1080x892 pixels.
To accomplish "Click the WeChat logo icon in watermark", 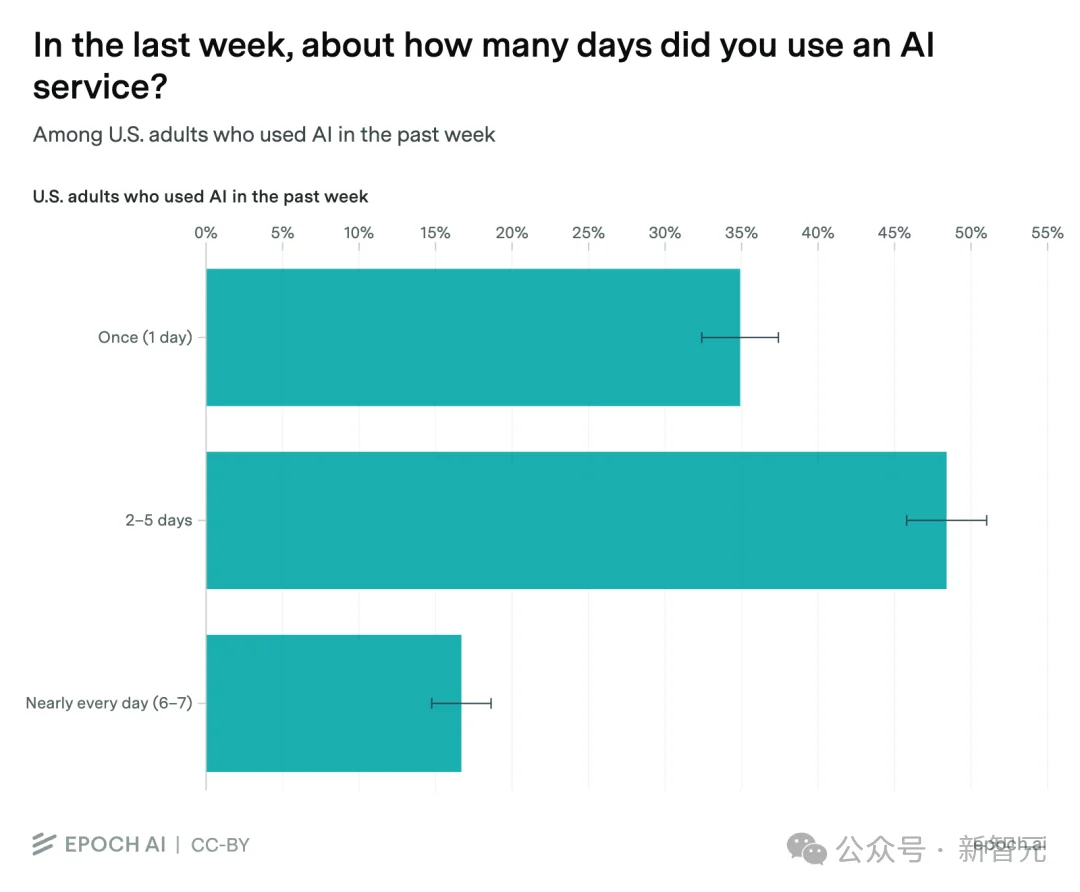I will click(807, 849).
